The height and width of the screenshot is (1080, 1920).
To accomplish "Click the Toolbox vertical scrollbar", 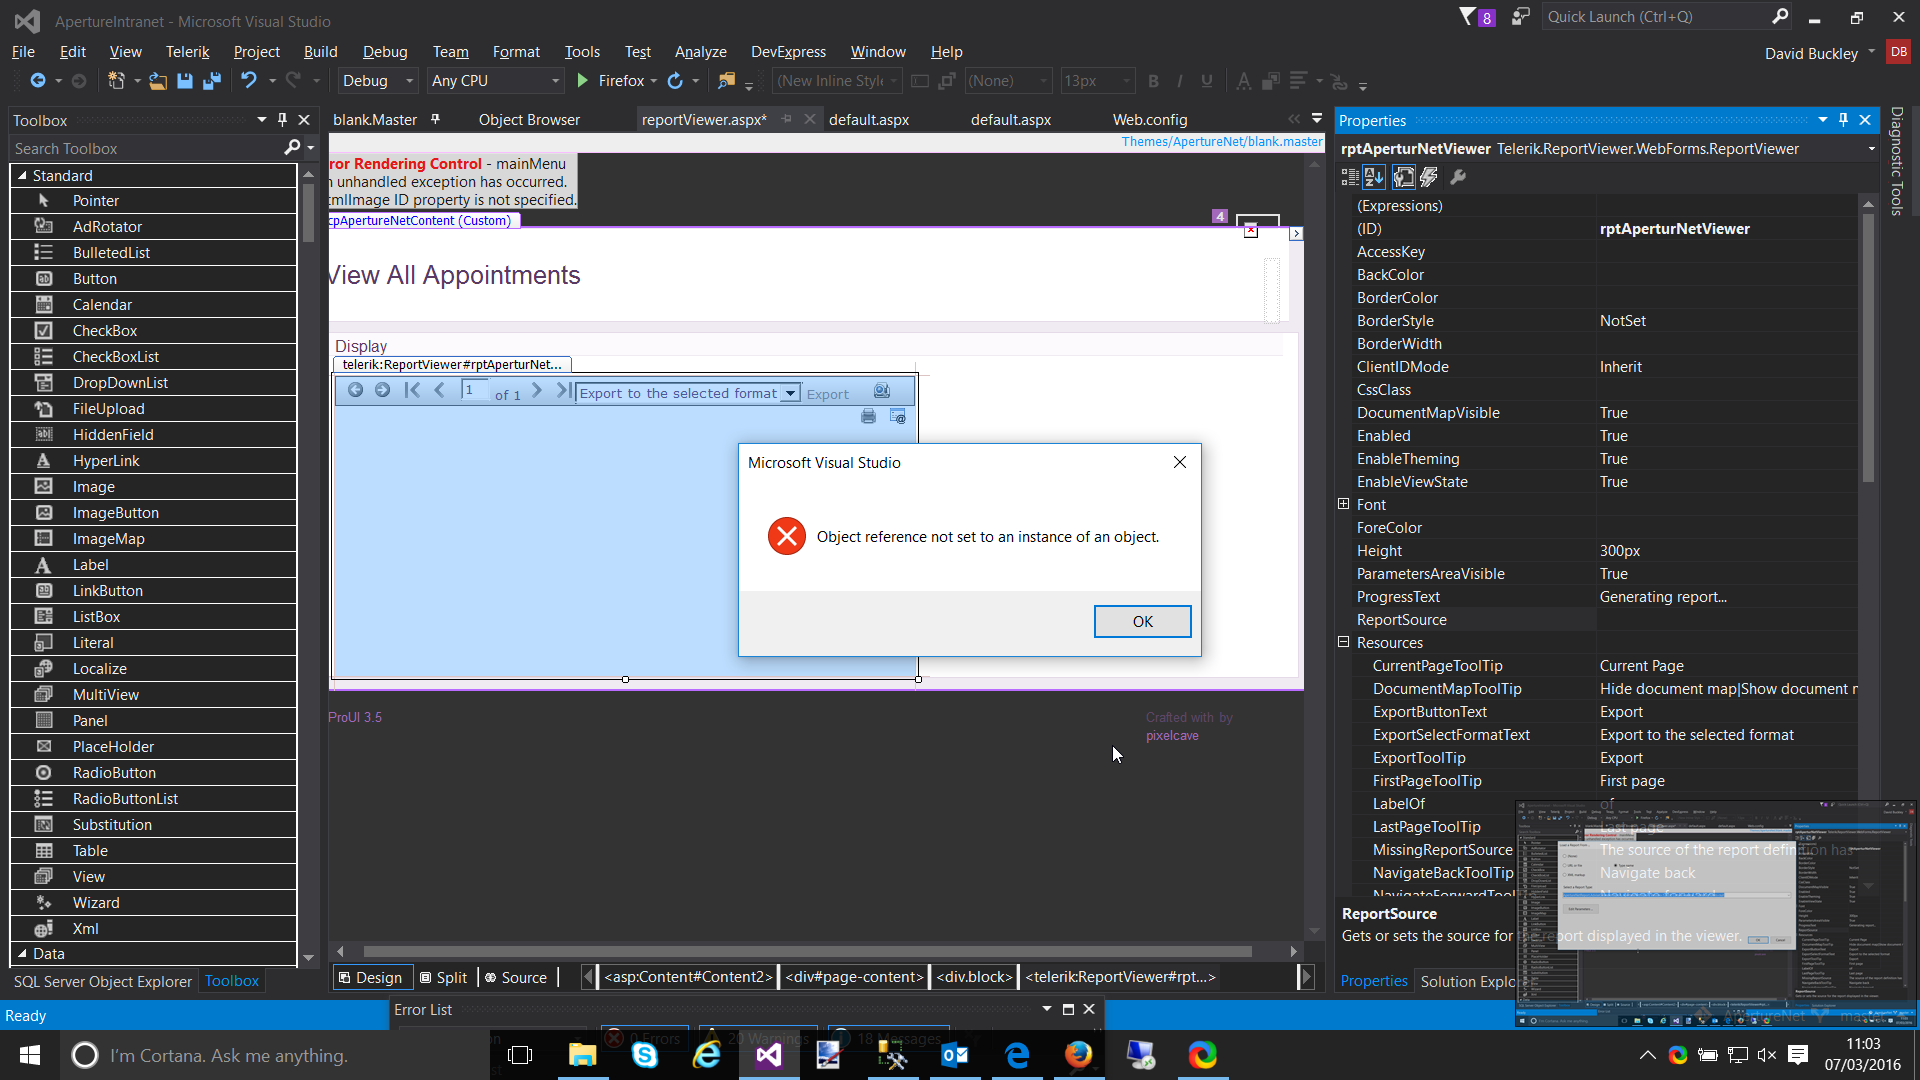I will (x=308, y=212).
